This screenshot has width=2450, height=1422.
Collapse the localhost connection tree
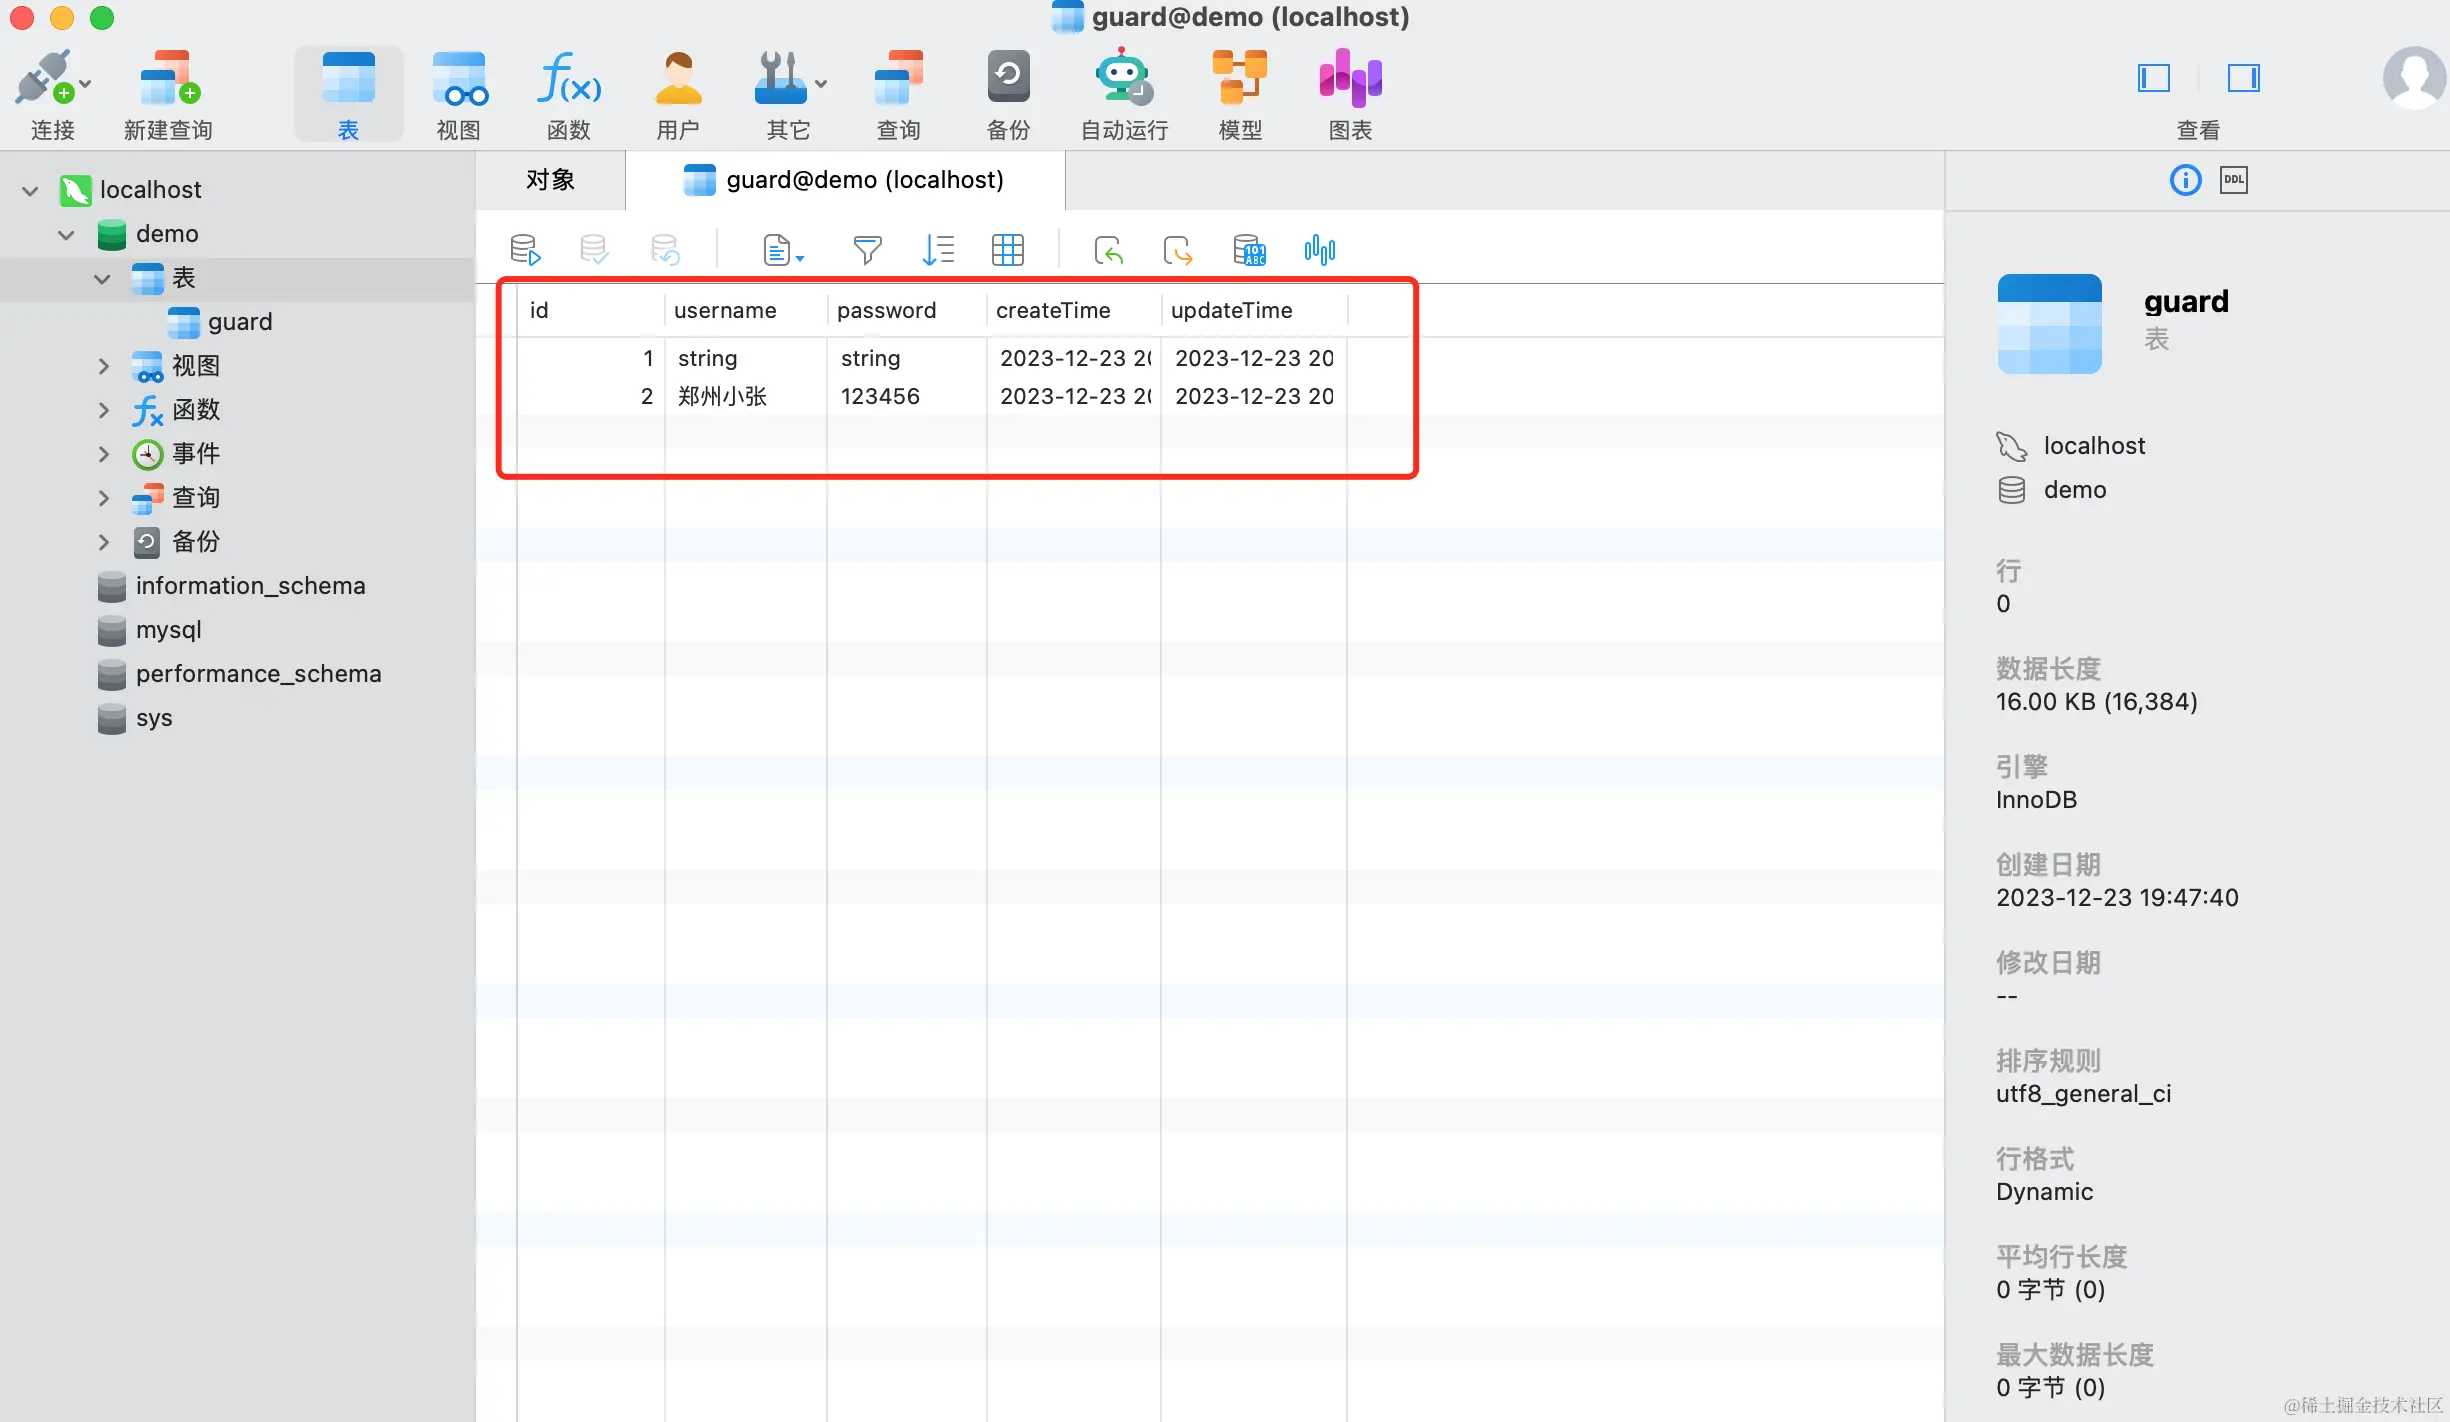tap(30, 190)
